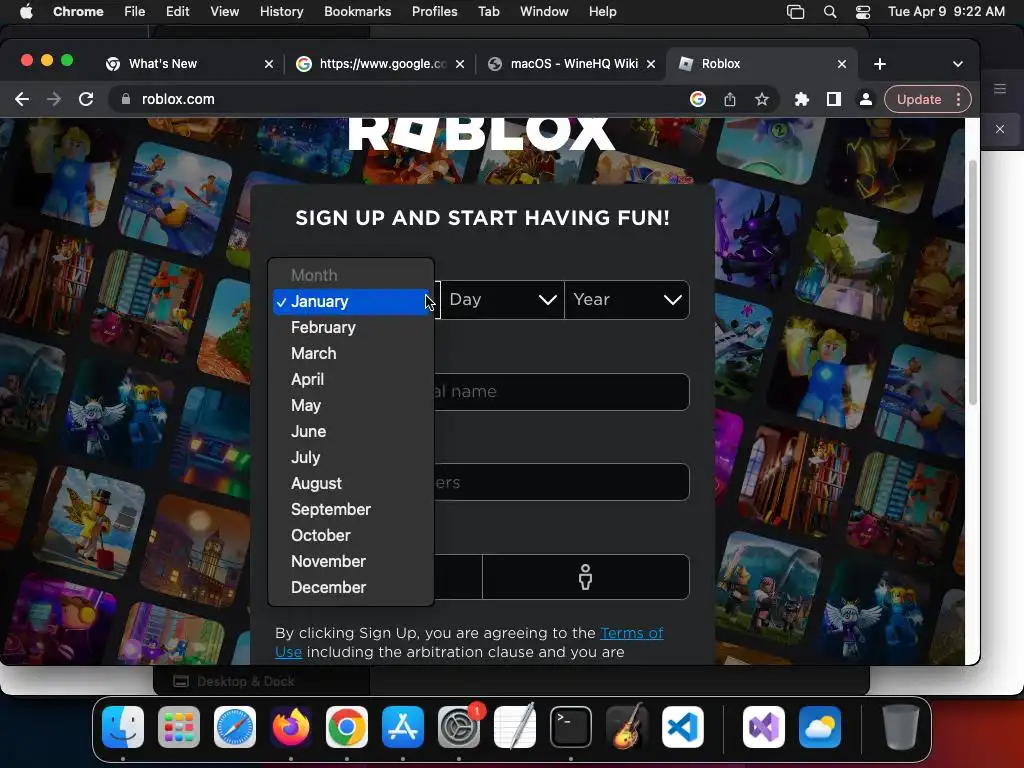Launch Safari from the Dock
Image resolution: width=1024 pixels, height=768 pixels.
click(x=235, y=728)
